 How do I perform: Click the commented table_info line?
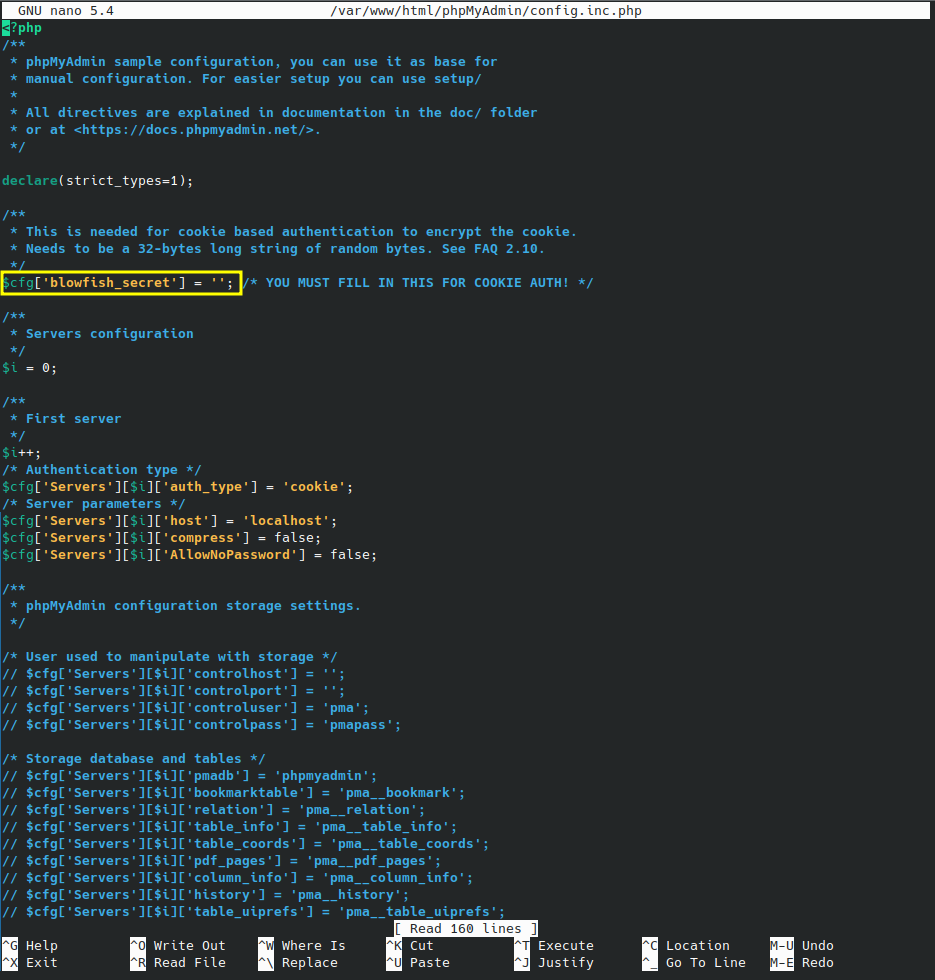[x=229, y=827]
